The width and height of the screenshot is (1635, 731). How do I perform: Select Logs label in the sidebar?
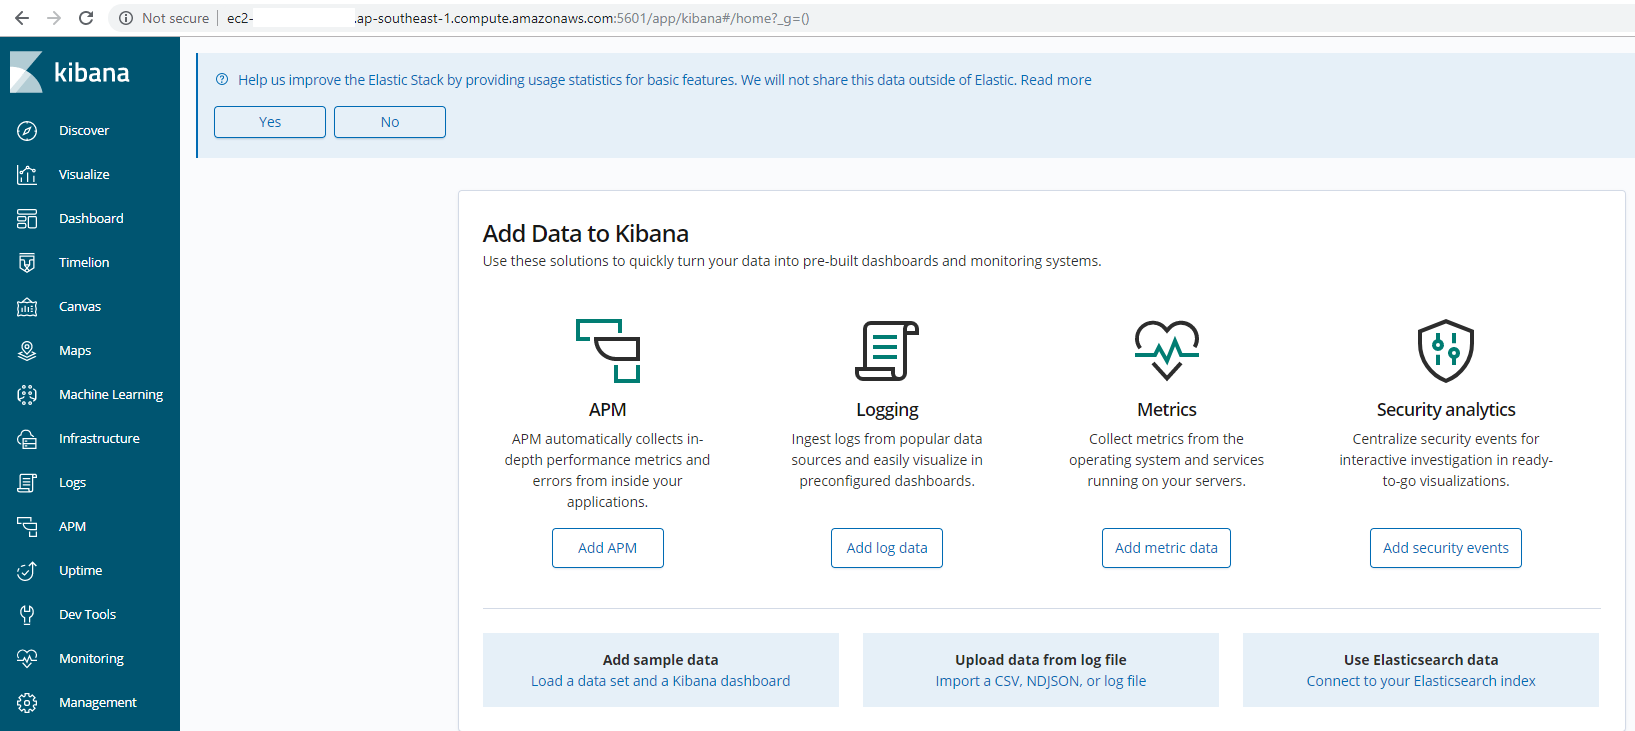click(72, 483)
